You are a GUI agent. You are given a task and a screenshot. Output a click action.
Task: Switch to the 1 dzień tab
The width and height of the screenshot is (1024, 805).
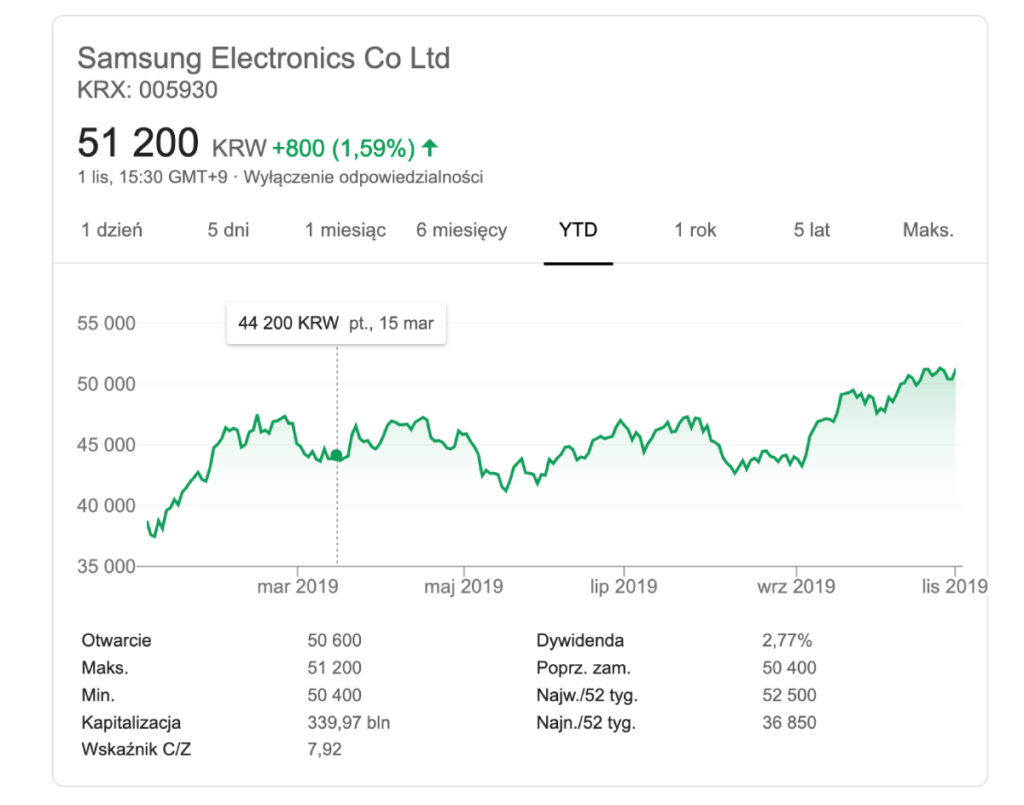point(112,230)
